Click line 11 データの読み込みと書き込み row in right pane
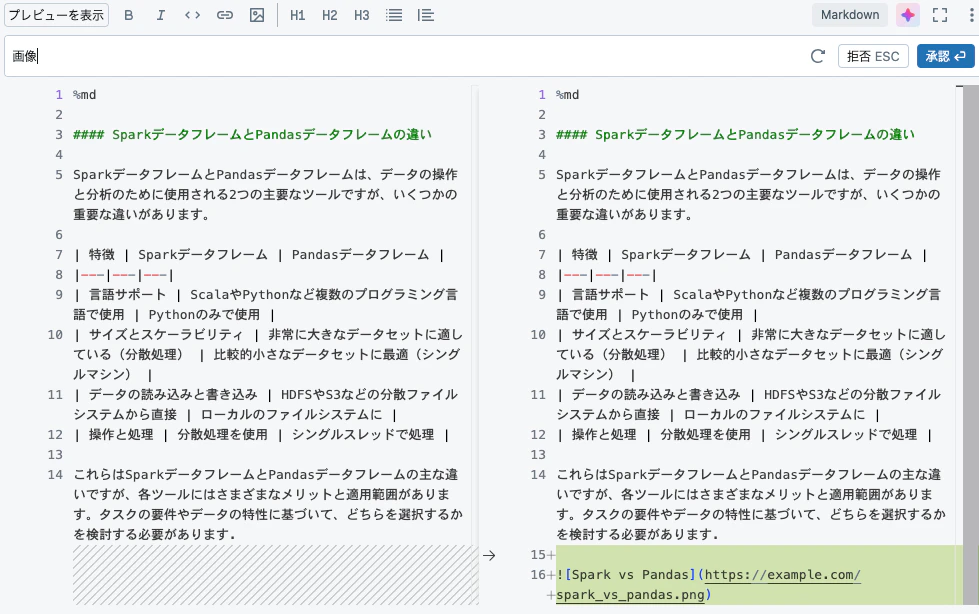This screenshot has height=614, width=979. [x=749, y=405]
